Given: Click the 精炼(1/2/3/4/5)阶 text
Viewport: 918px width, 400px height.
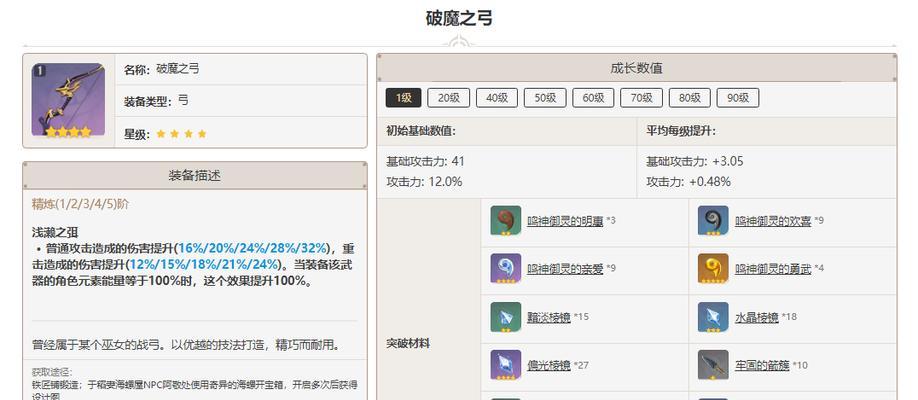Looking at the screenshot, I should pyautogui.click(x=80, y=204).
